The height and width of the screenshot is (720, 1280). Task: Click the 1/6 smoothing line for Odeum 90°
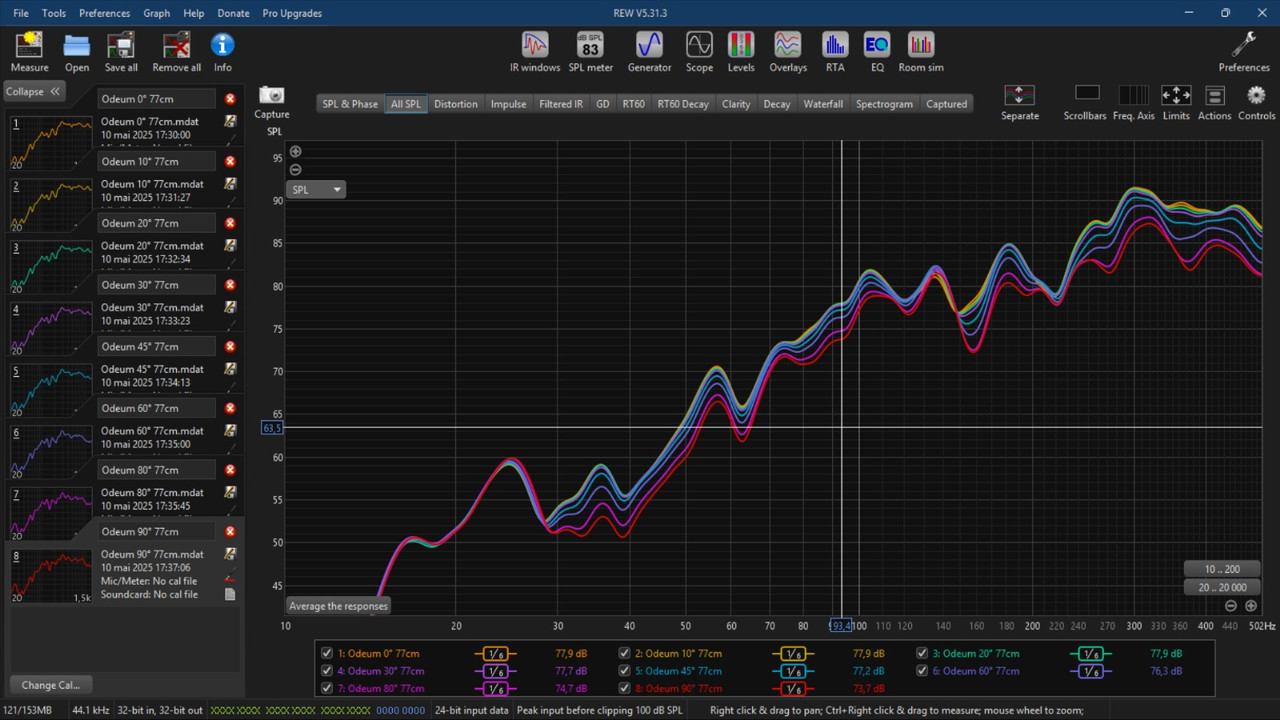(793, 688)
